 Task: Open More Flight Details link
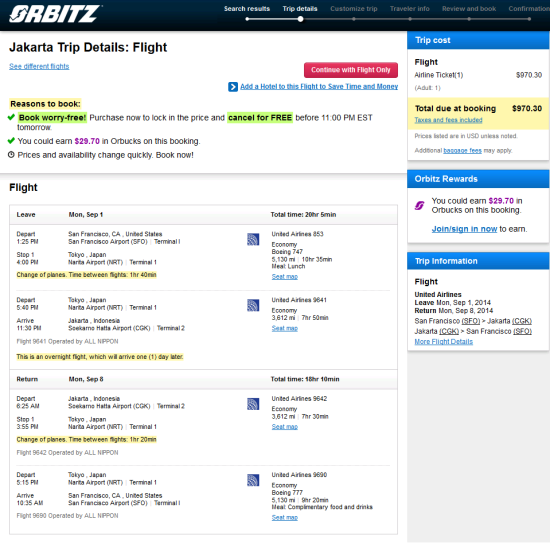(443, 342)
